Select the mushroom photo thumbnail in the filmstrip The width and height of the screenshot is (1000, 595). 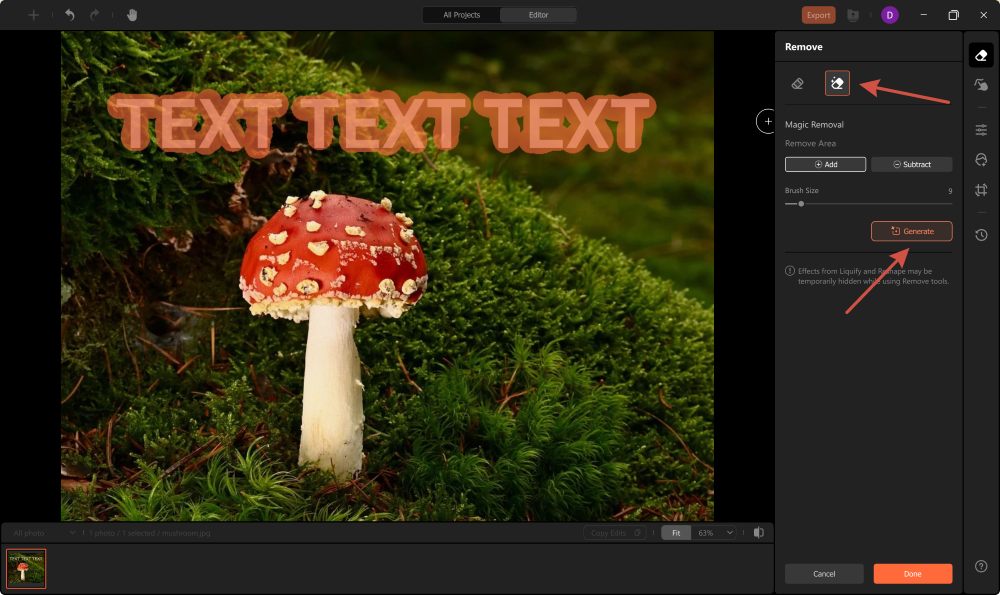(25, 567)
